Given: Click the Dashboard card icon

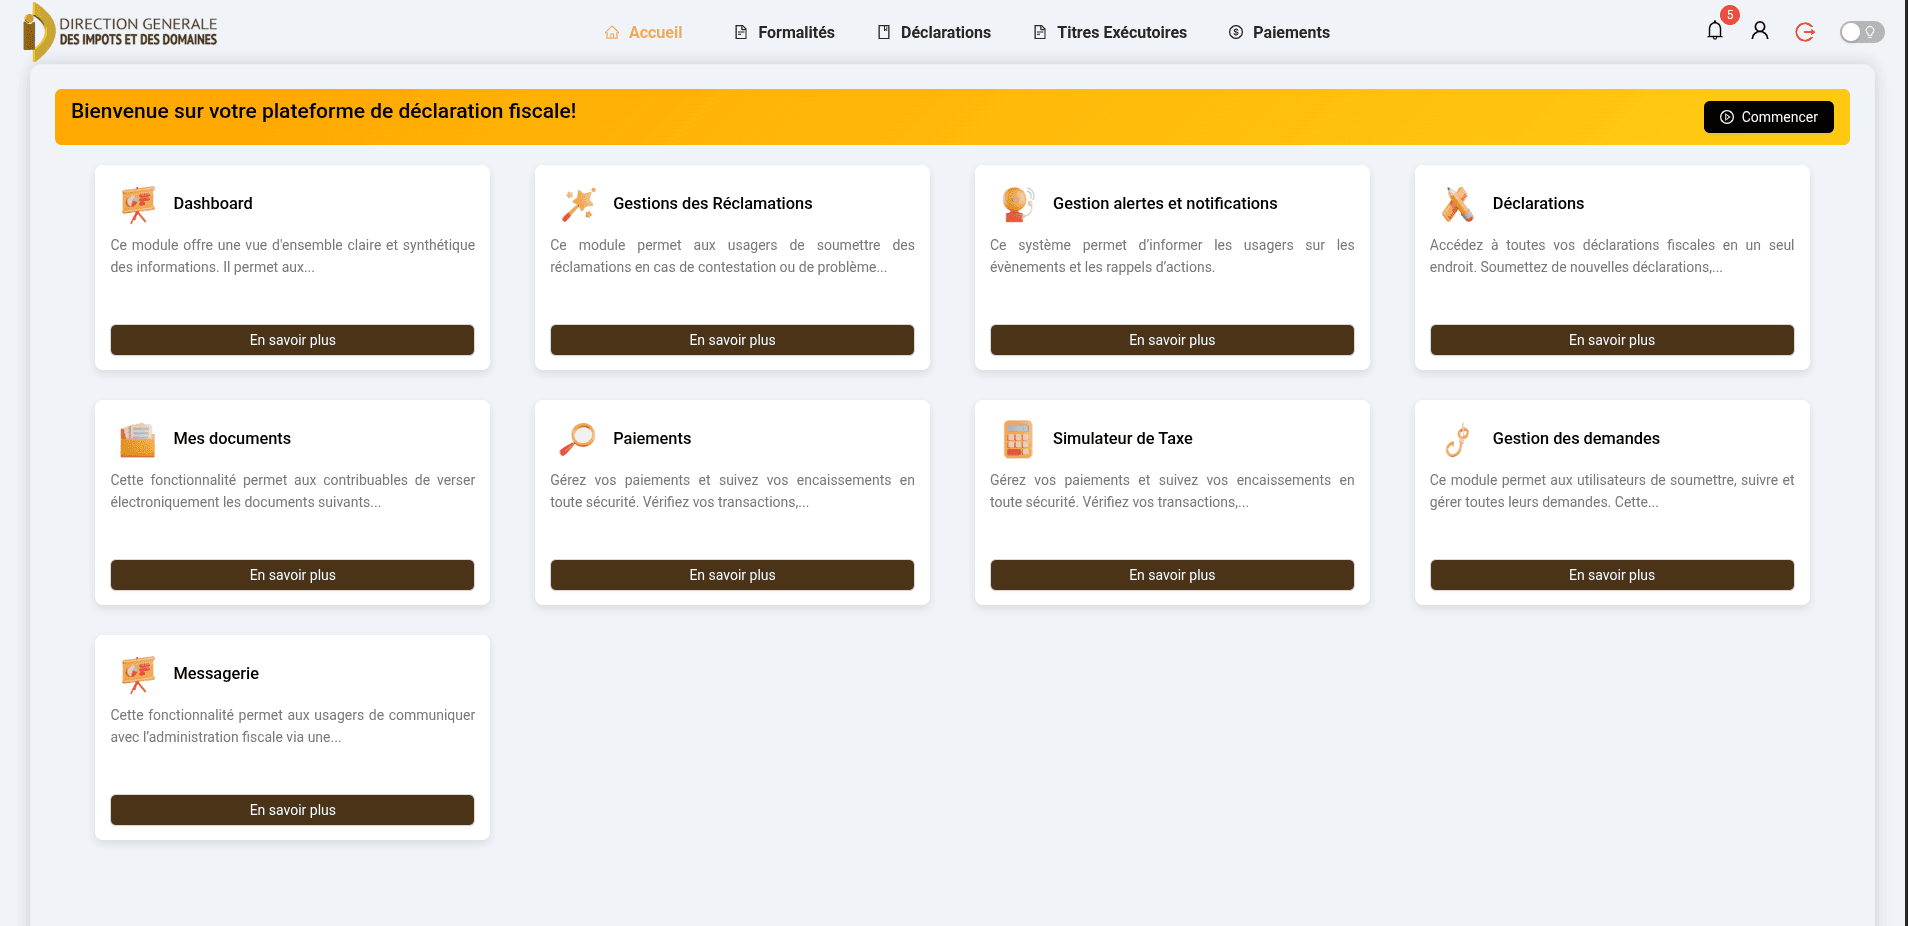Looking at the screenshot, I should [138, 203].
